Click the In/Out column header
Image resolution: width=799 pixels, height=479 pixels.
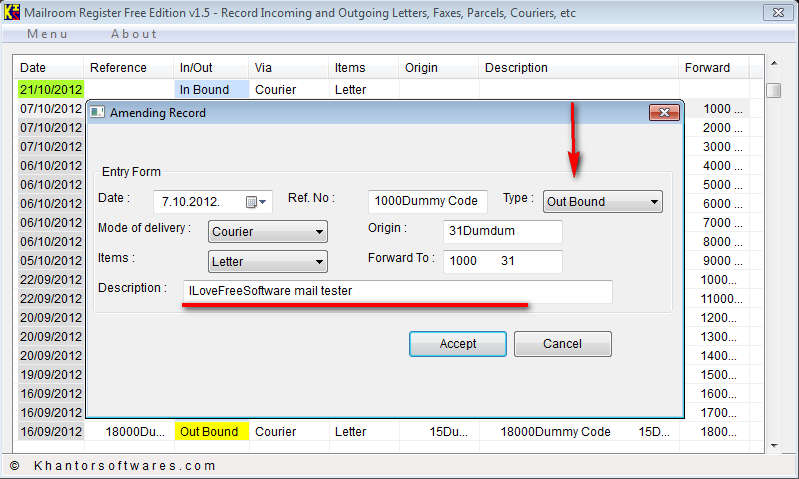coord(211,68)
